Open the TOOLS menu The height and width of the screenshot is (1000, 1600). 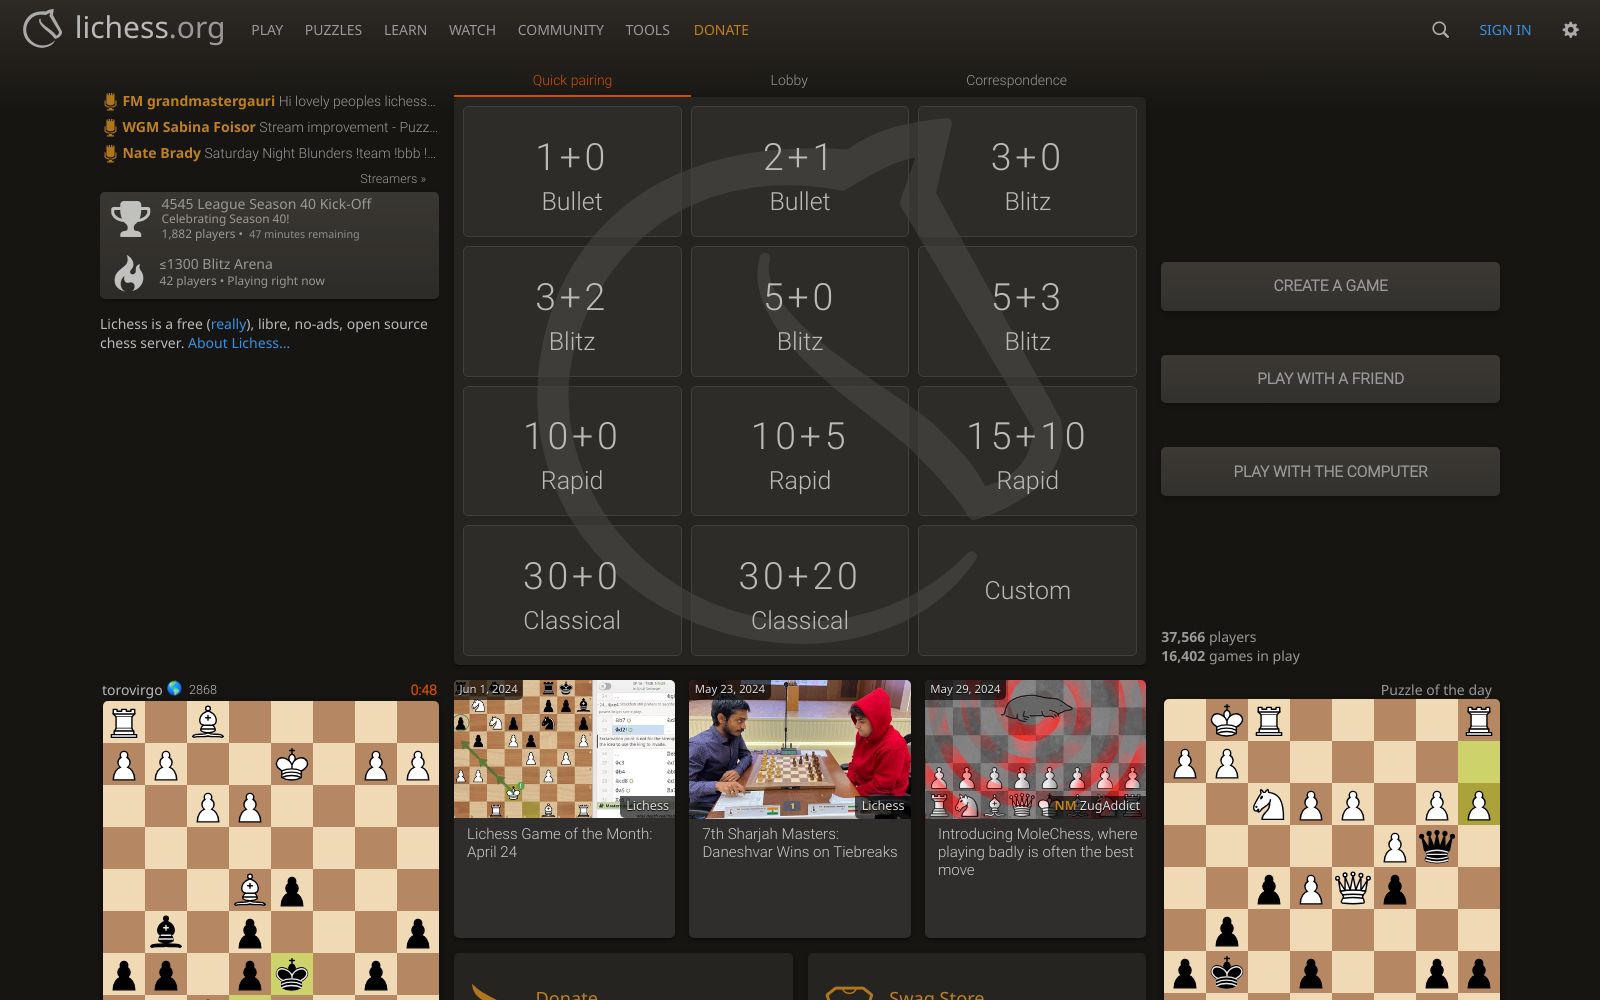point(647,30)
